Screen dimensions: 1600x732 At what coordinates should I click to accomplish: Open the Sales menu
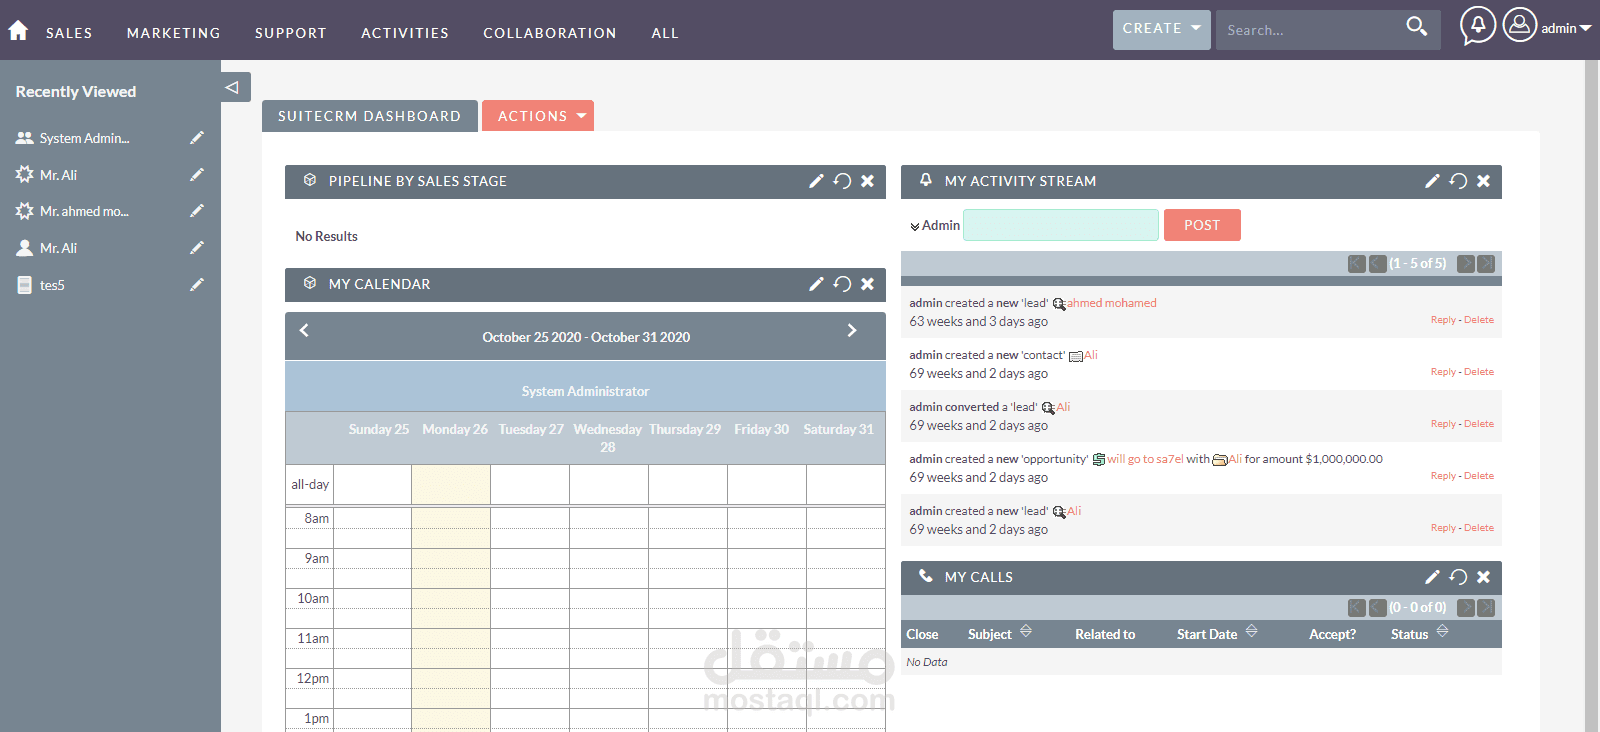click(x=69, y=33)
